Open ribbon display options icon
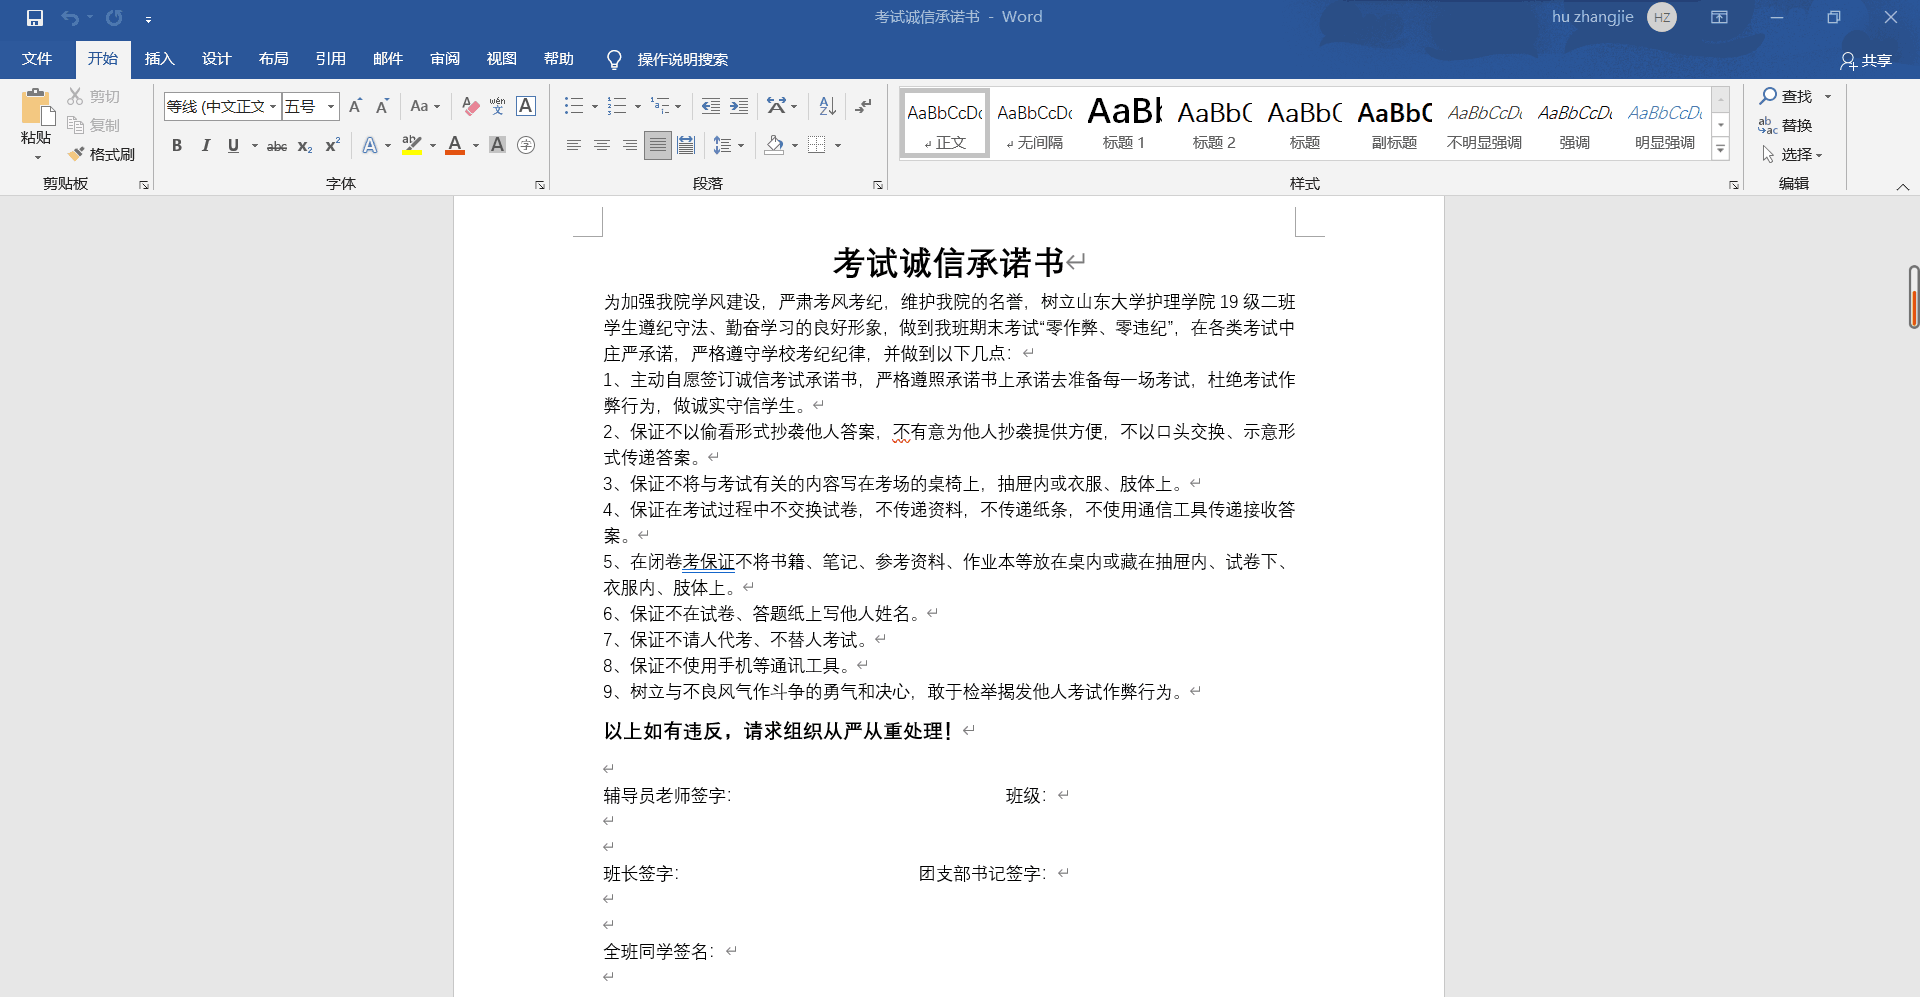The image size is (1920, 997). [x=1719, y=17]
